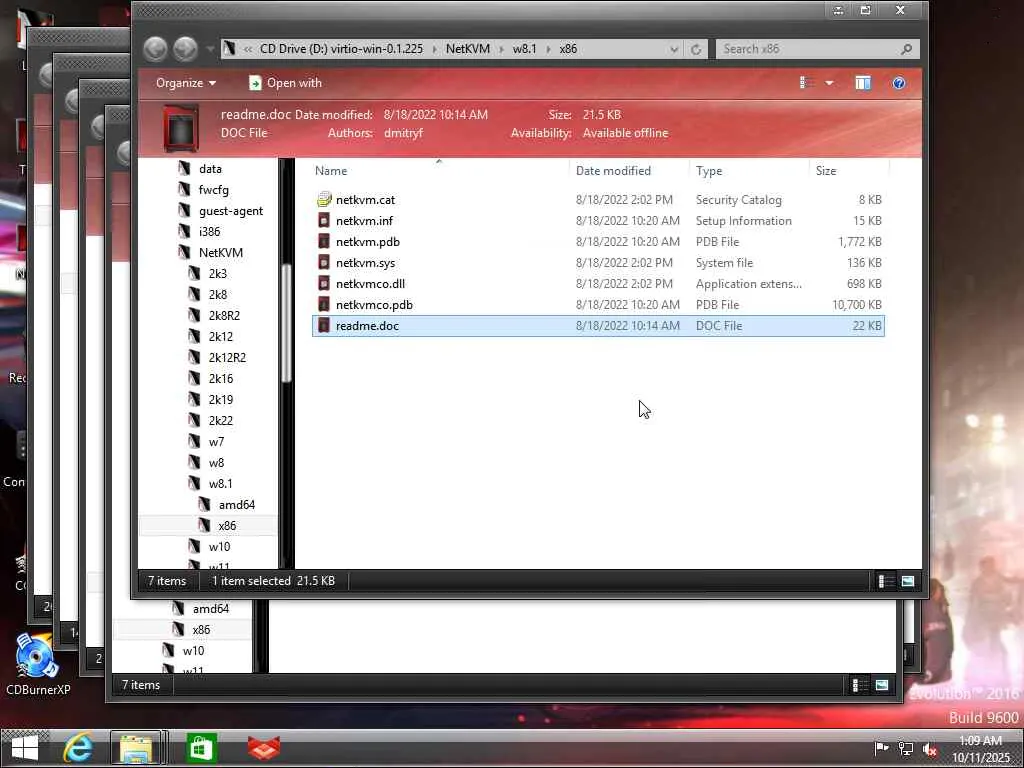The height and width of the screenshot is (768, 1024).
Task: Sort by Size column header
Action: 849,170
